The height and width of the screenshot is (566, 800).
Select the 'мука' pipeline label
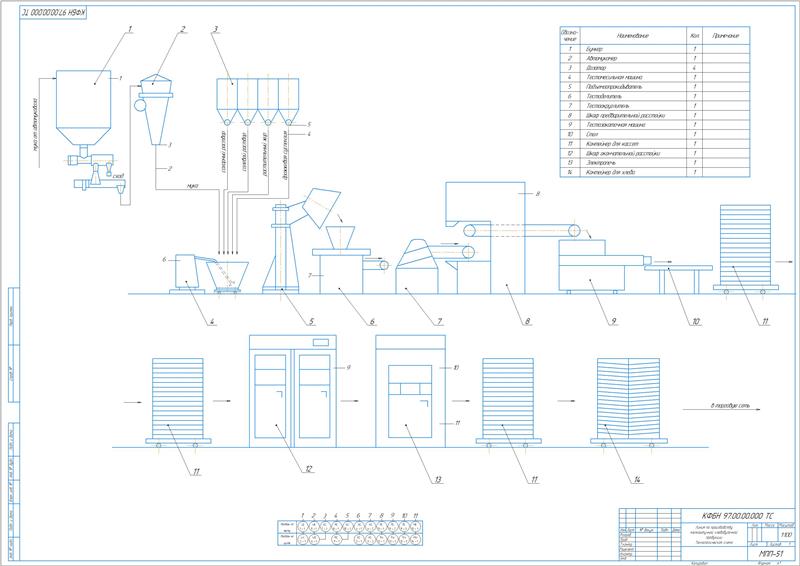pos(192,186)
